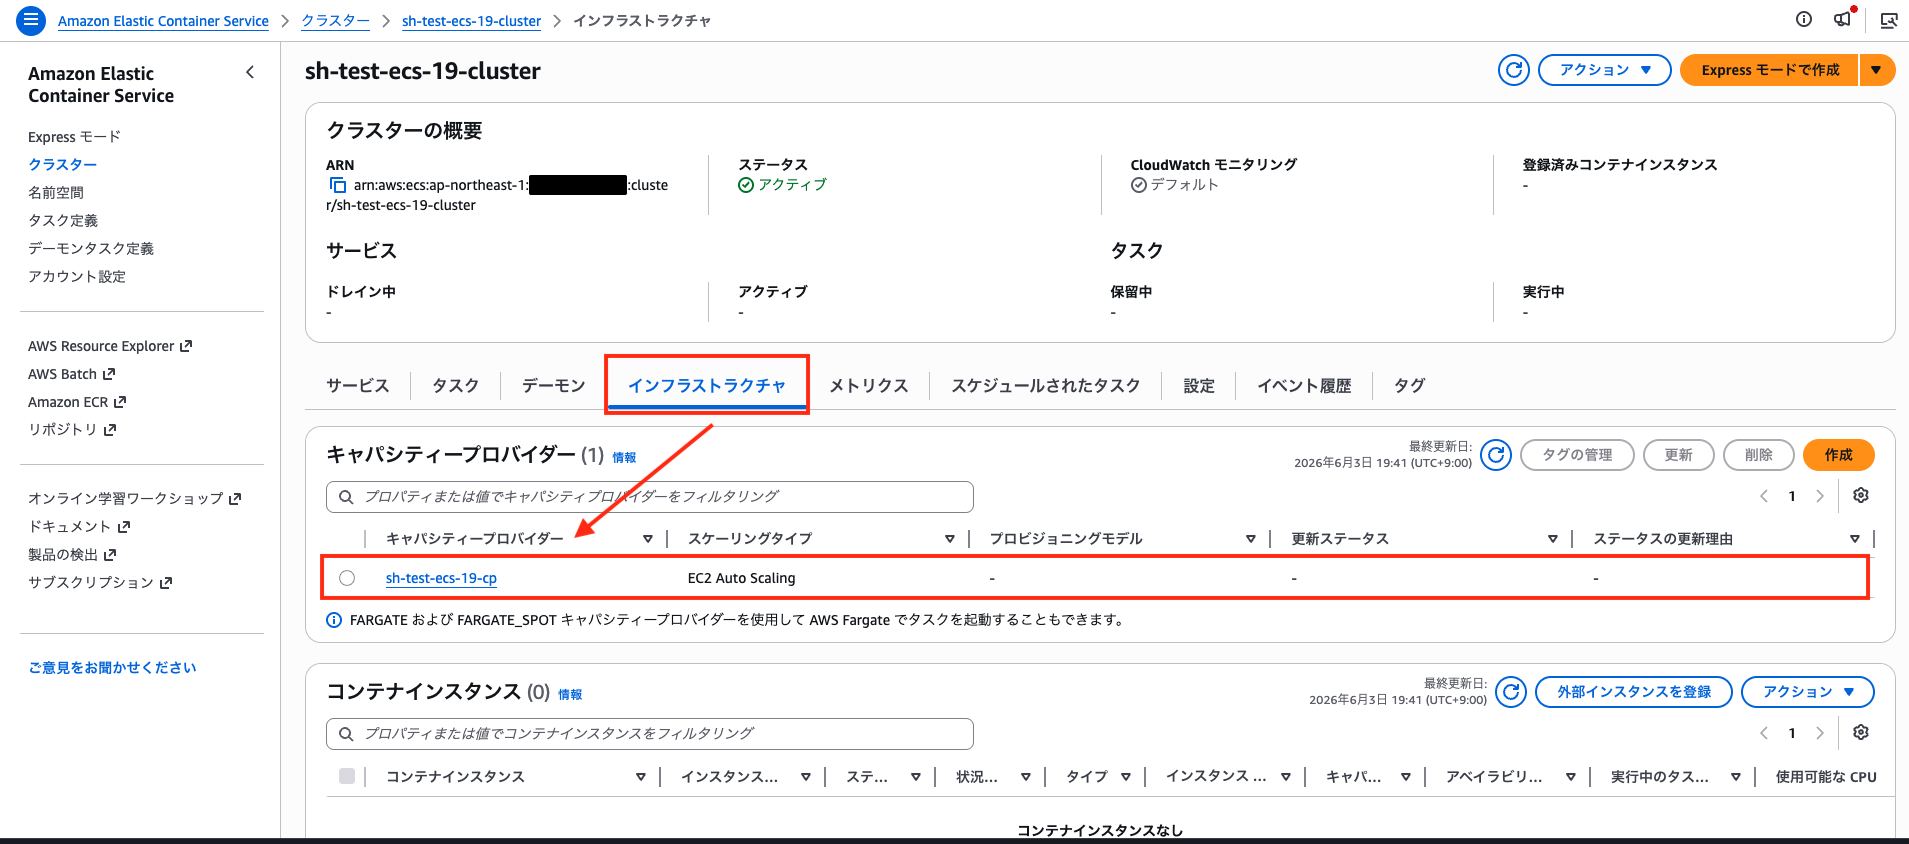The width and height of the screenshot is (1909, 844).
Task: Focus the container instances filter field
Action: [650, 734]
